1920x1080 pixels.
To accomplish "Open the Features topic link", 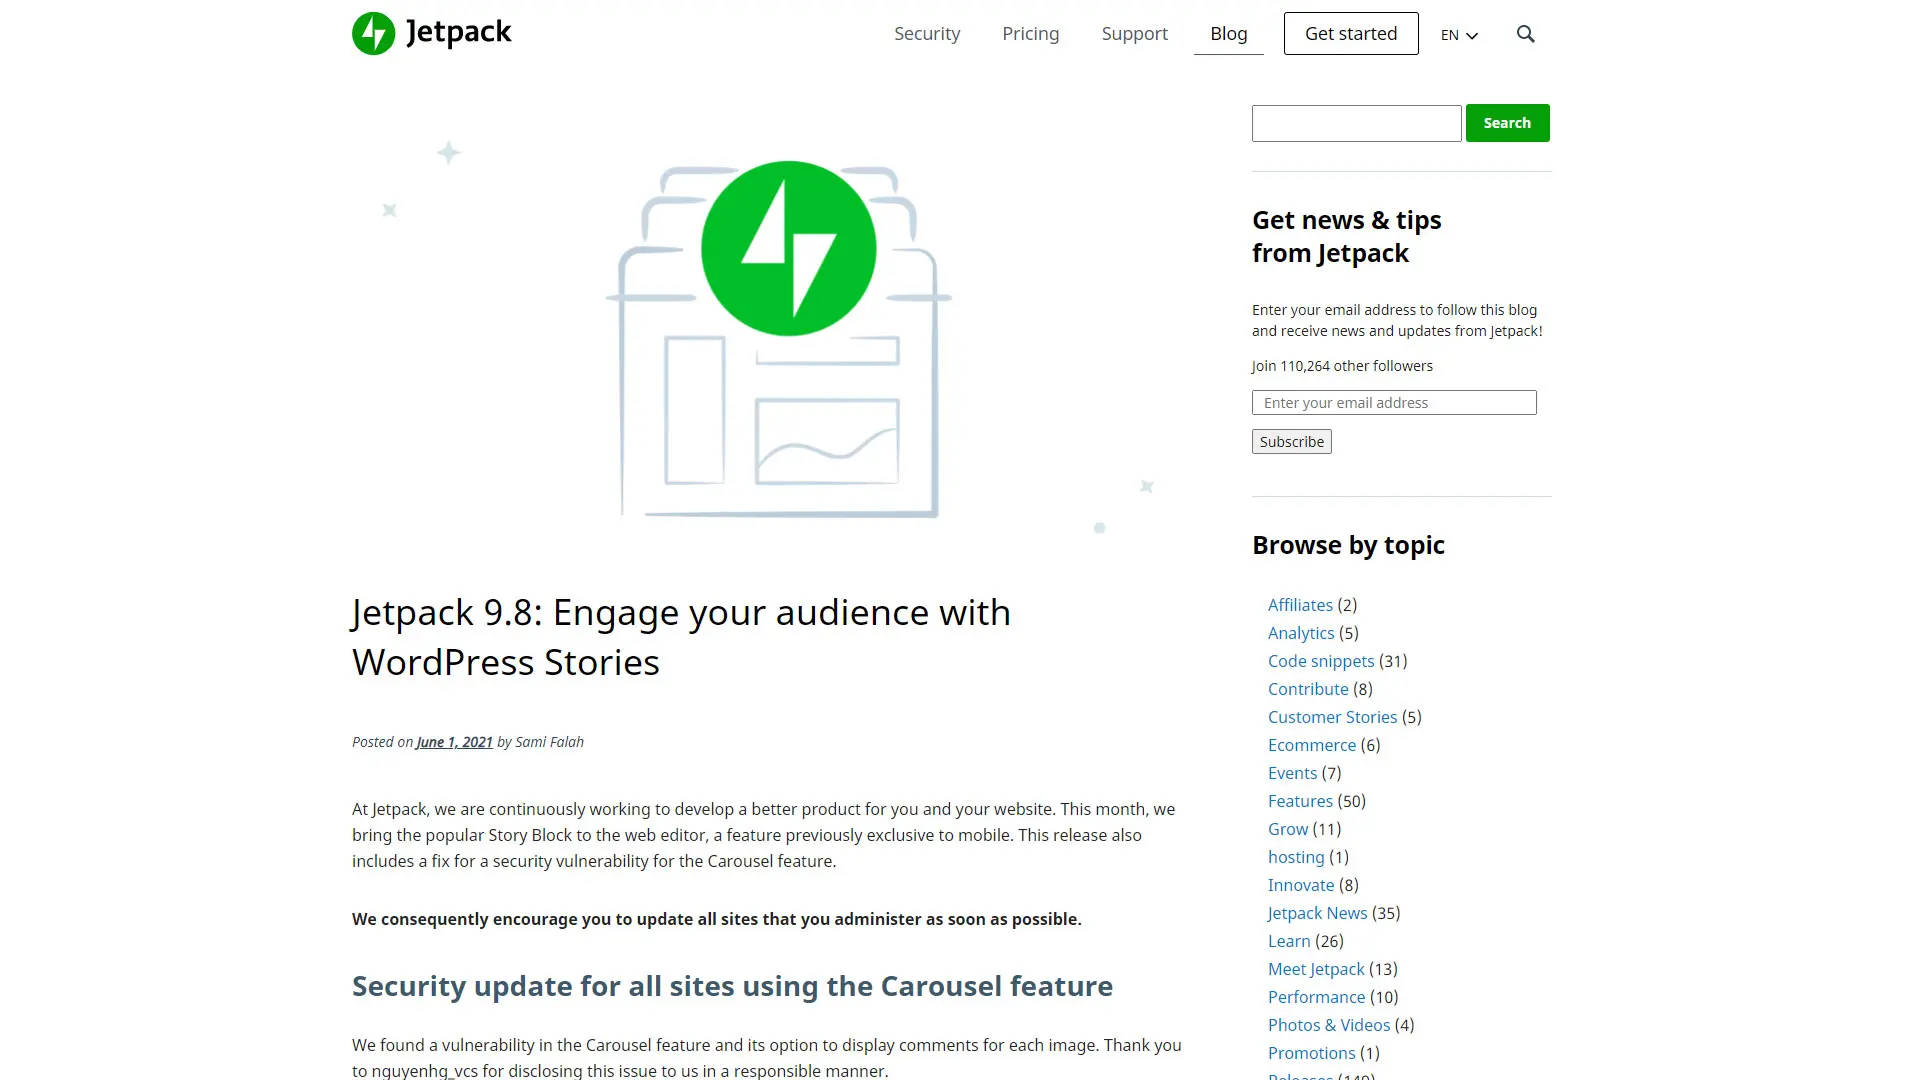I will point(1300,800).
